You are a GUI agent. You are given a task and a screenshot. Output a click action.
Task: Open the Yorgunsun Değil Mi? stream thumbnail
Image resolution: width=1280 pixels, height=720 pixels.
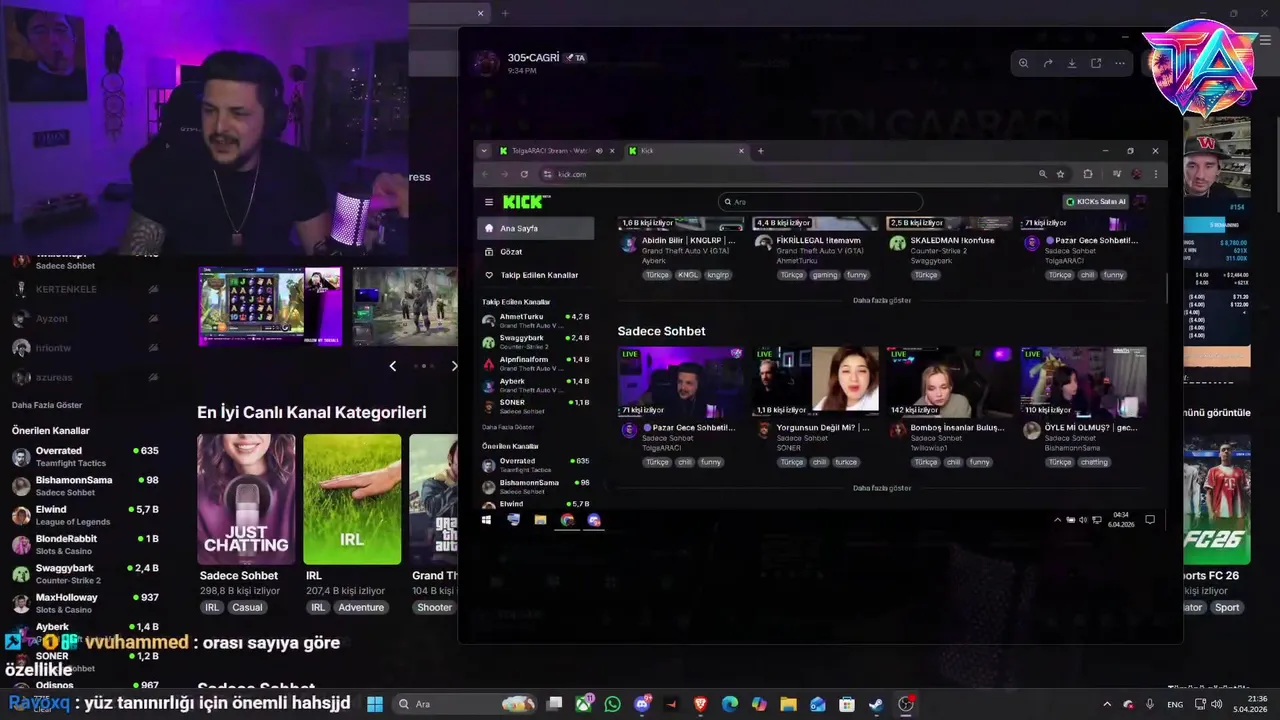pos(815,382)
